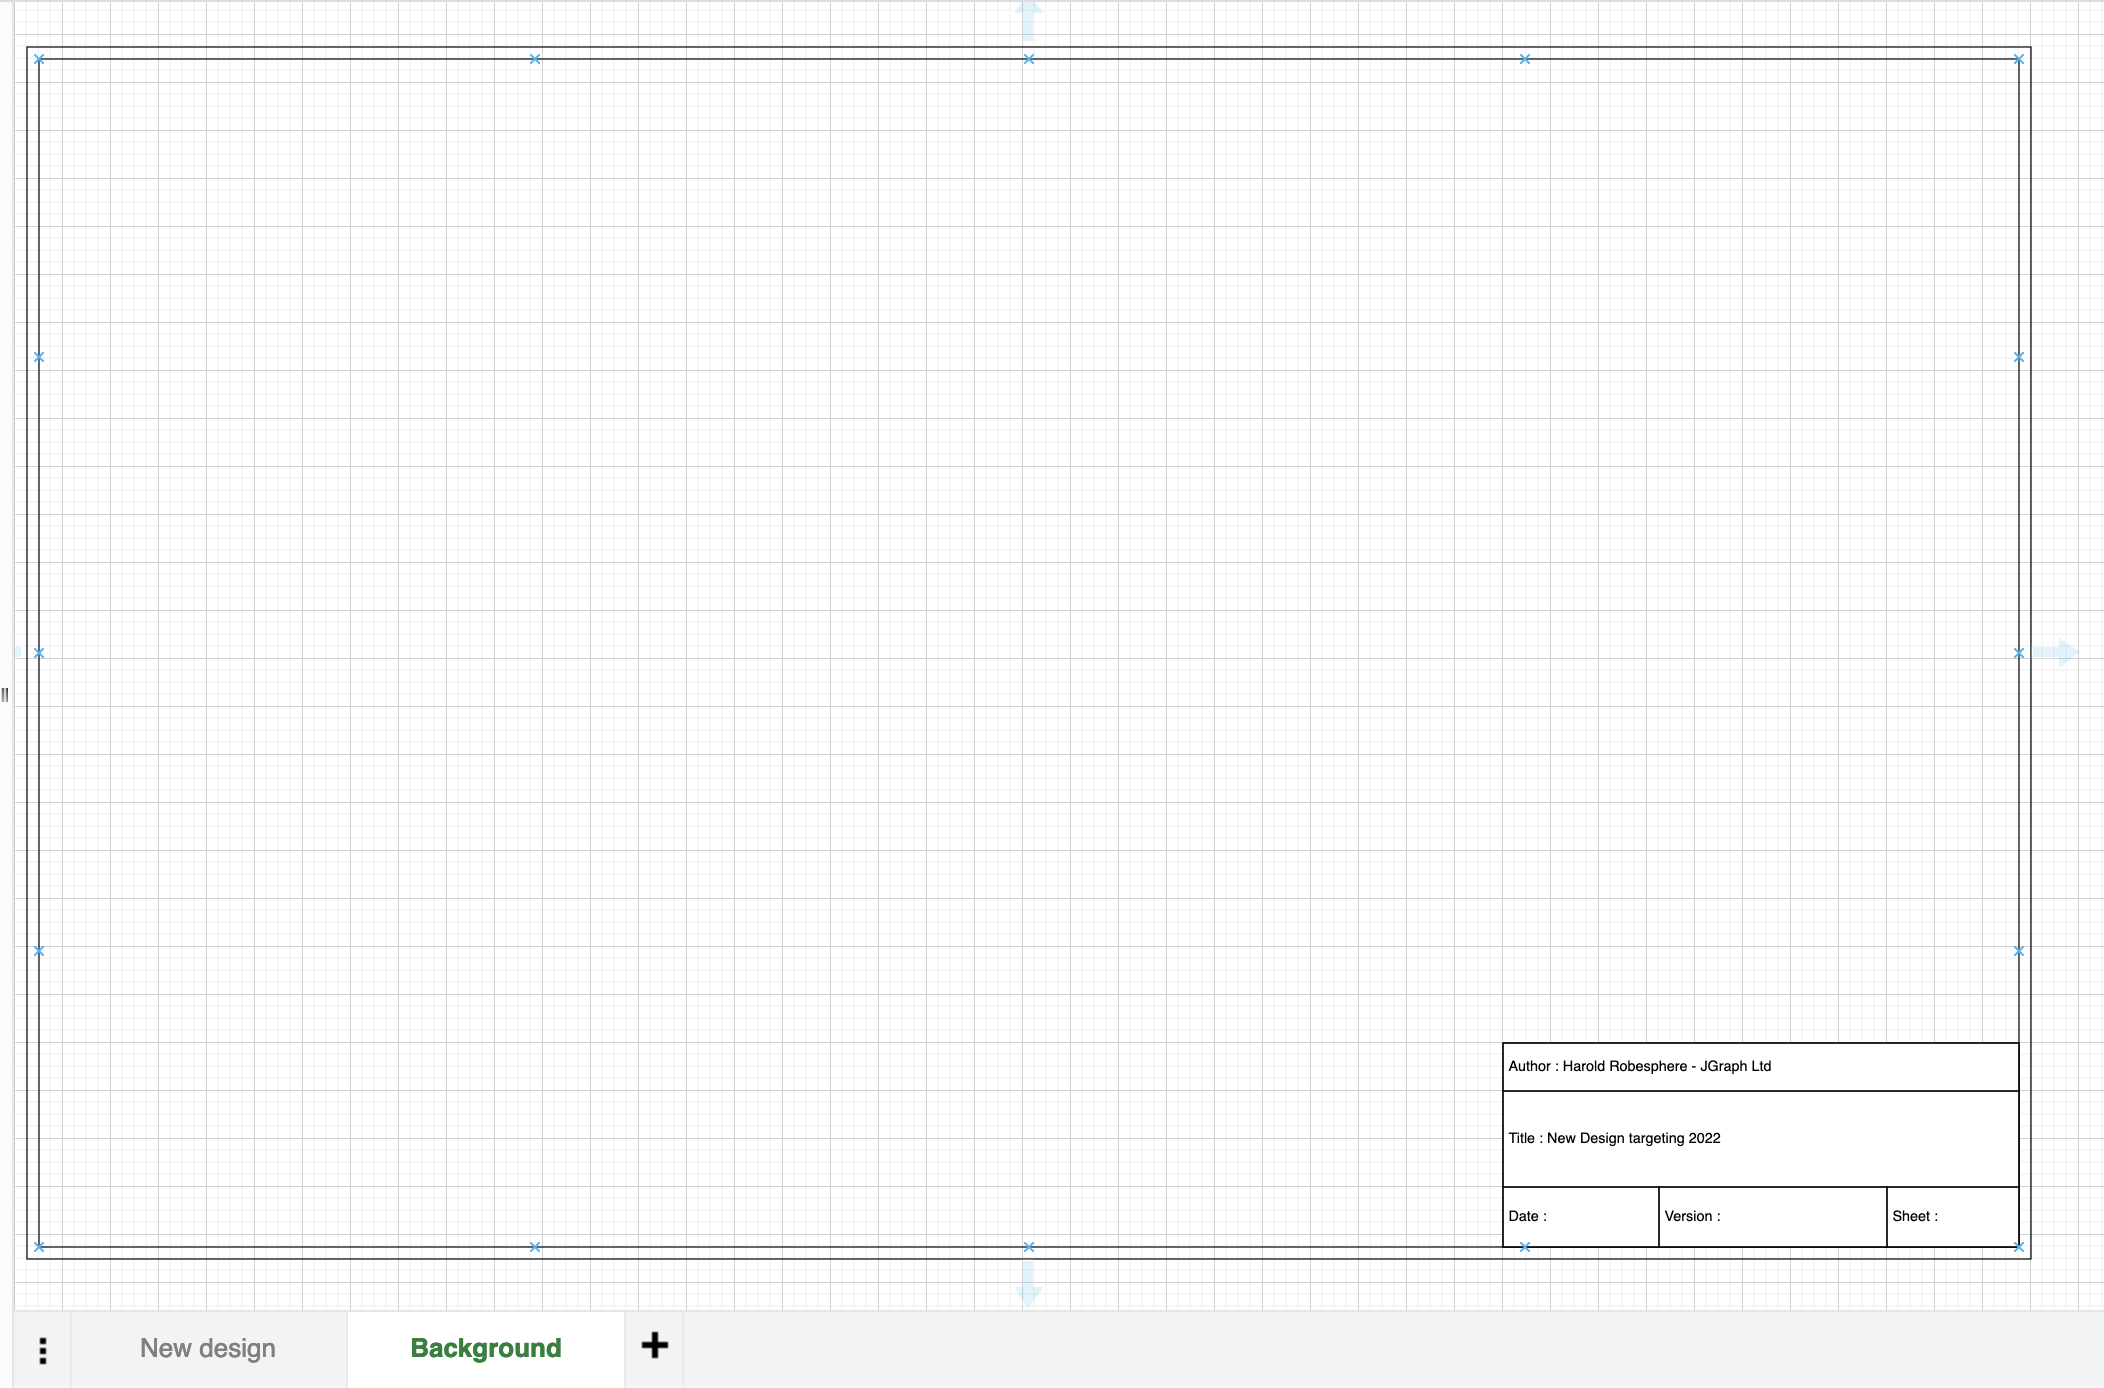Click the collapsed format panel handle on the left
Screen dimensions: 2104x1388
point(4,695)
